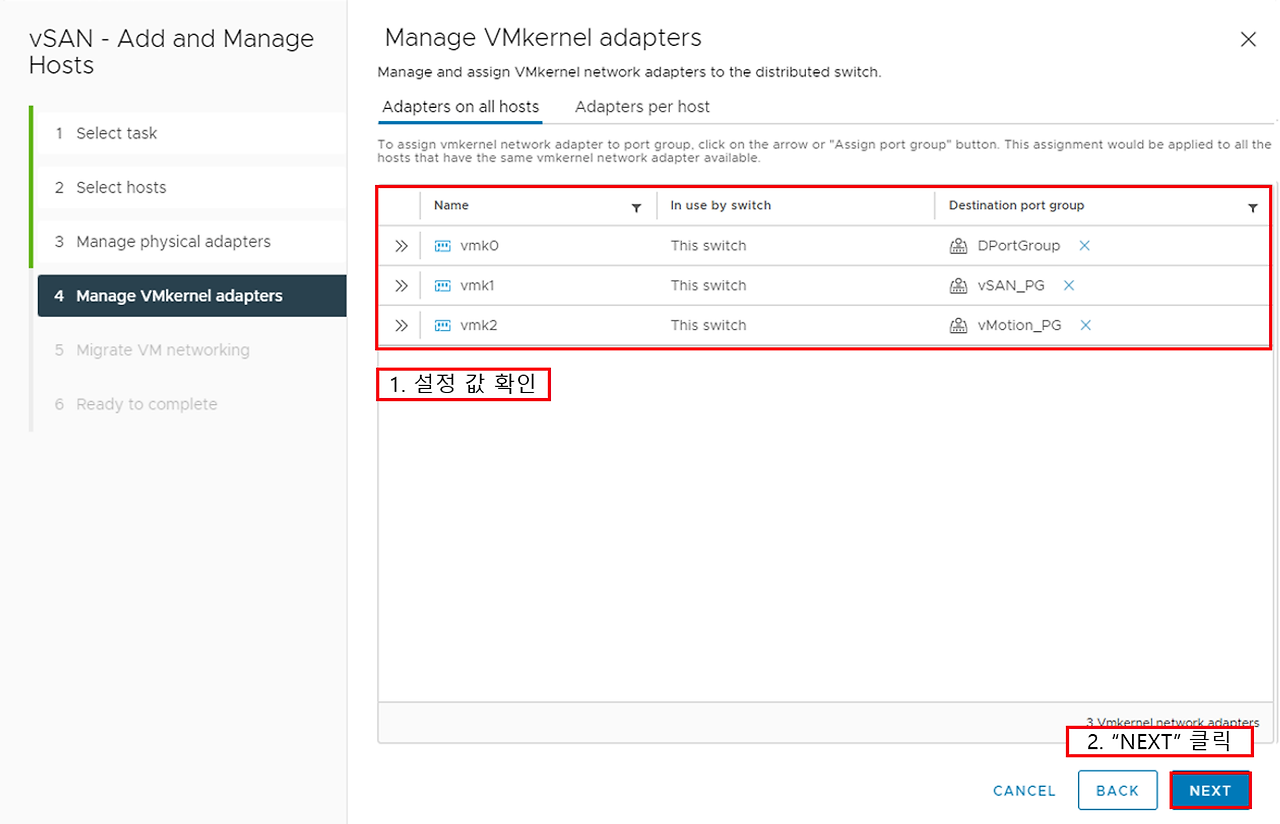Viewport: 1280px width, 824px height.
Task: Select step 4 Manage VMkernel adapters
Action: pos(192,296)
